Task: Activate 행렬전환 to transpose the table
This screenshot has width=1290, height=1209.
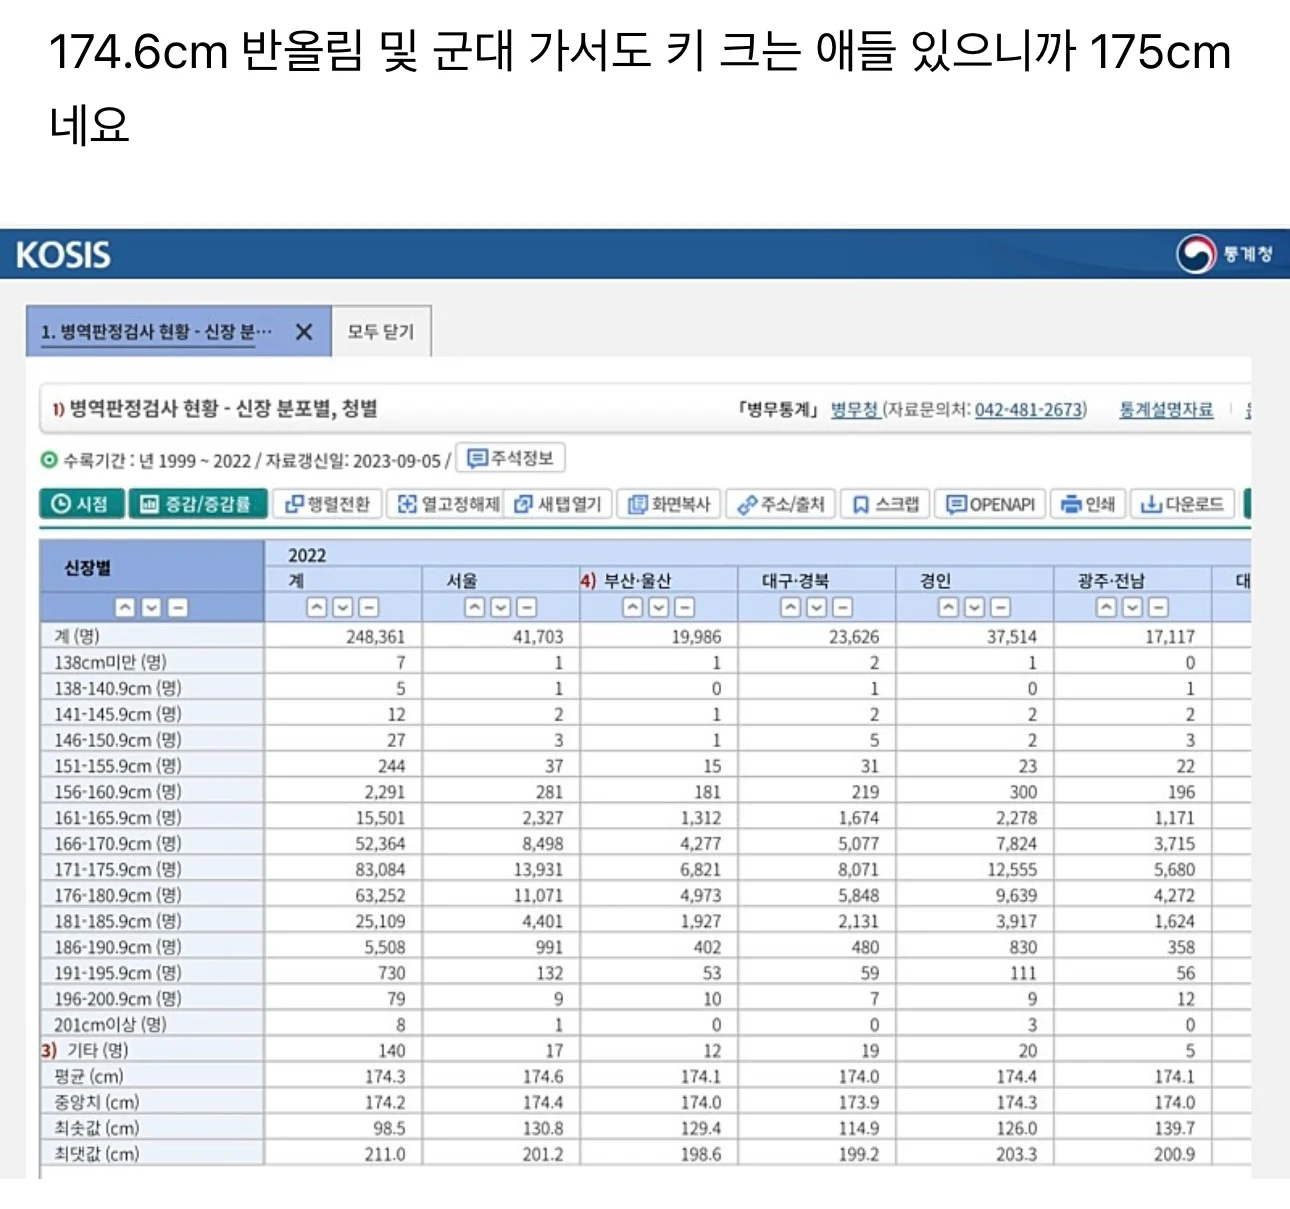Action: [x=327, y=503]
